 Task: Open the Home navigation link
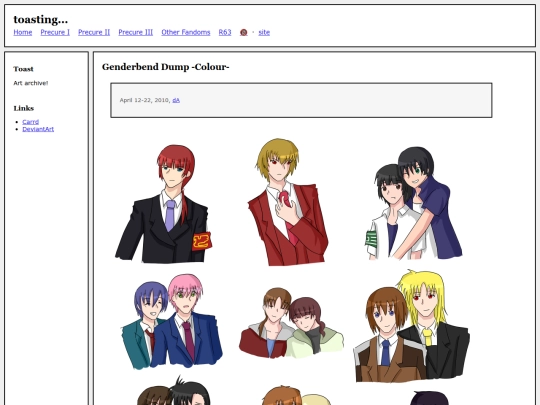coord(23,32)
